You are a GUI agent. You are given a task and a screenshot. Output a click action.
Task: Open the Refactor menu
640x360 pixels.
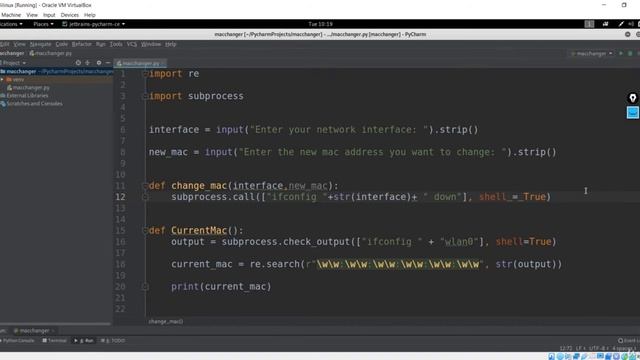pos(82,44)
